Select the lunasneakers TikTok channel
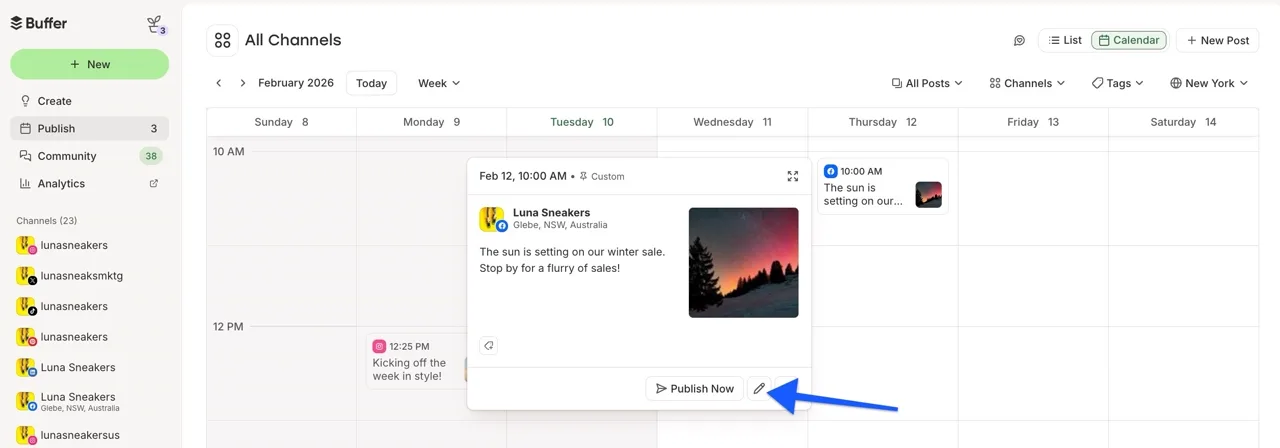The width and height of the screenshot is (1280, 448). pyautogui.click(x=74, y=306)
